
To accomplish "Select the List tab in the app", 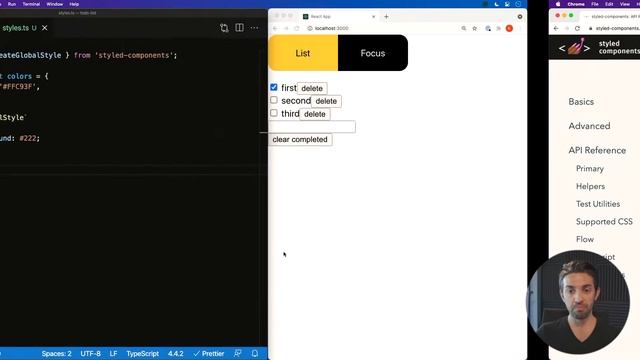I will coord(303,53).
